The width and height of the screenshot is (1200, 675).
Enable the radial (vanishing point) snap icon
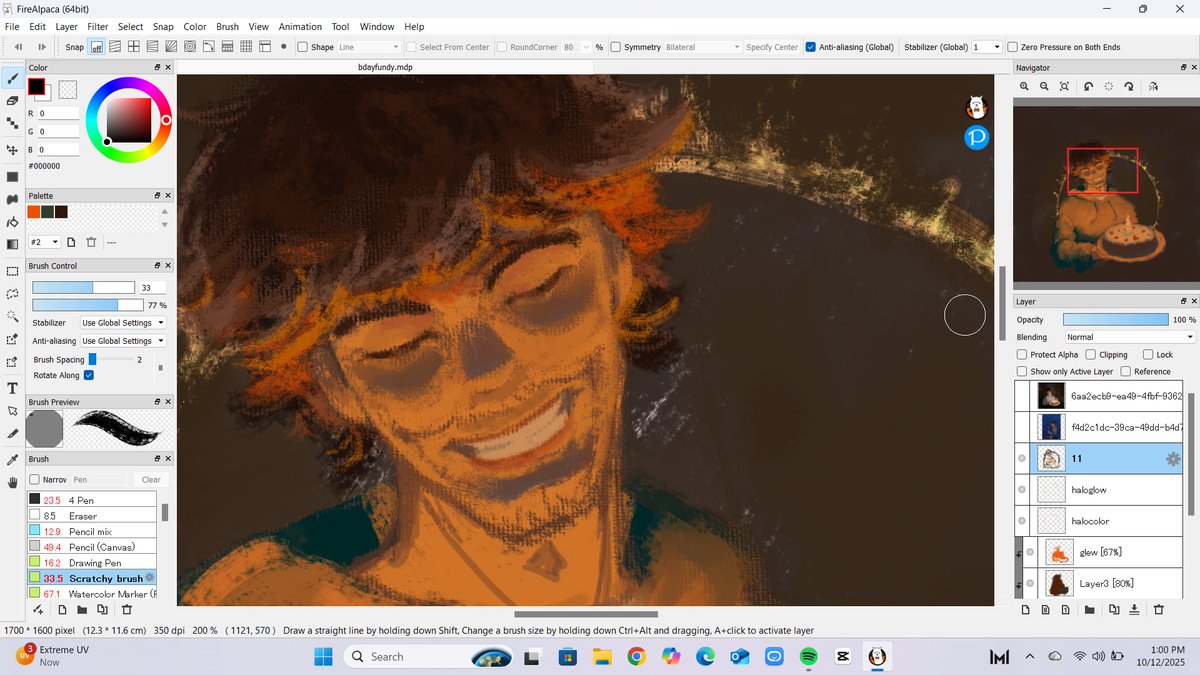click(x=172, y=47)
